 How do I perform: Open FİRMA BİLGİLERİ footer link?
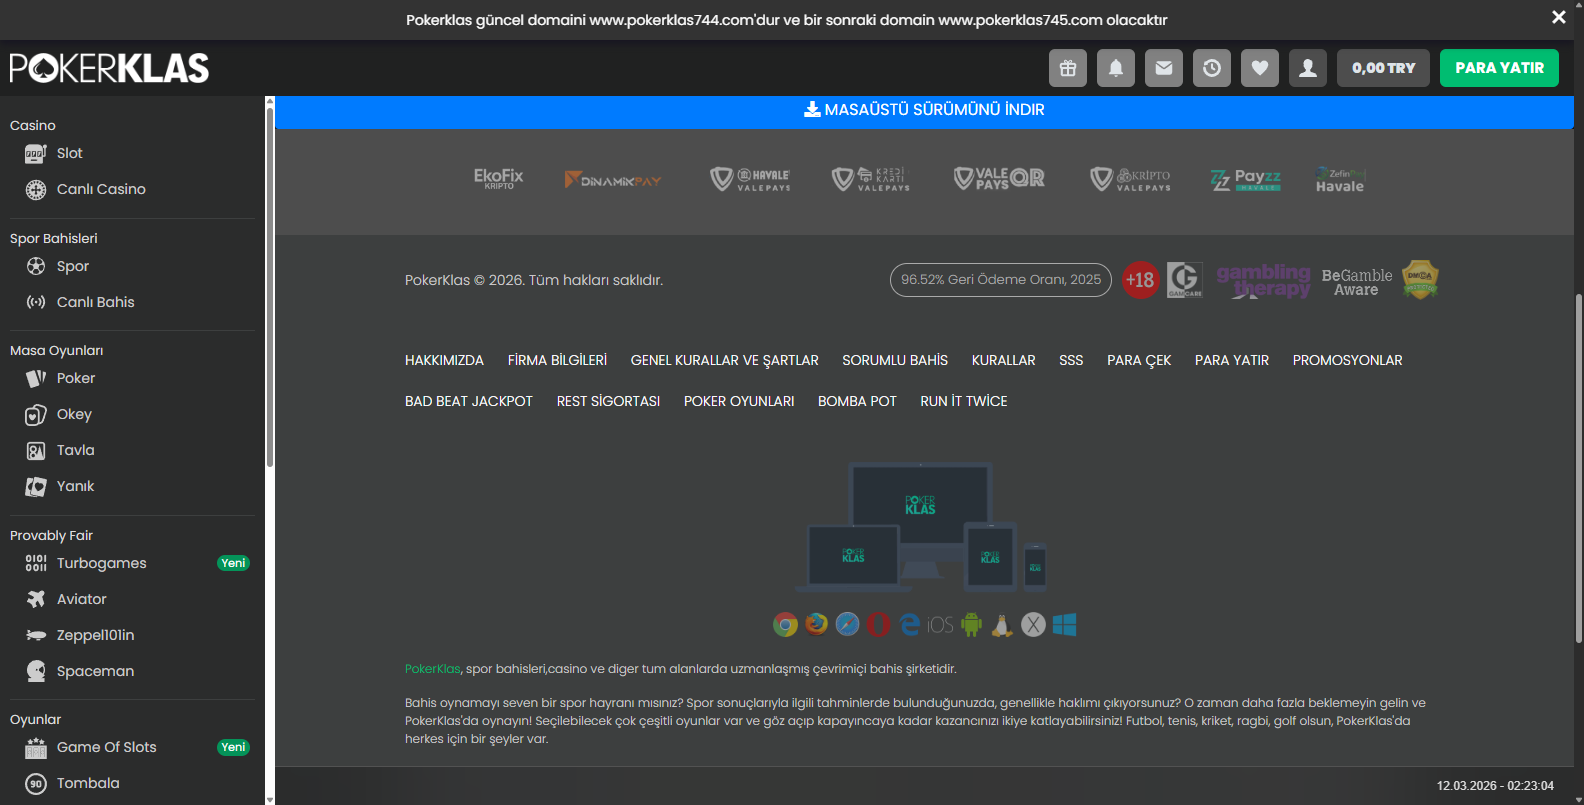[x=557, y=360]
